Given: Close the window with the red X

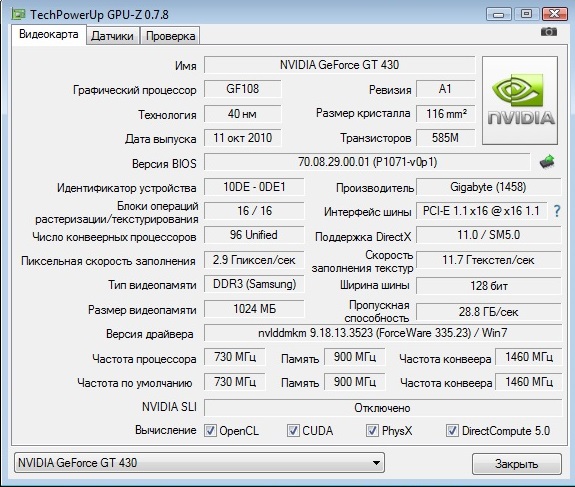Looking at the screenshot, I should pyautogui.click(x=554, y=14).
